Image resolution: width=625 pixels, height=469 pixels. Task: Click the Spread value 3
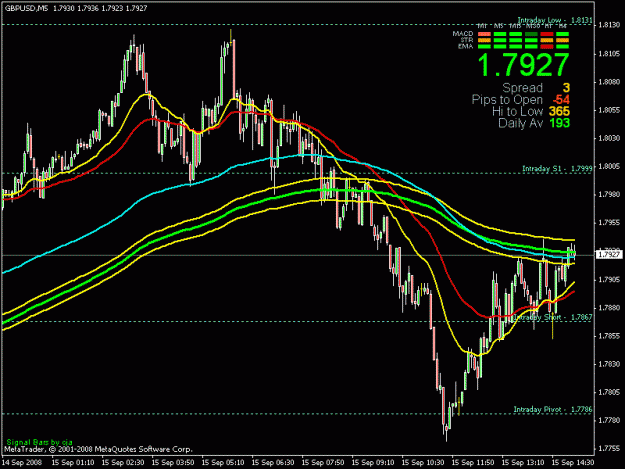[x=566, y=88]
